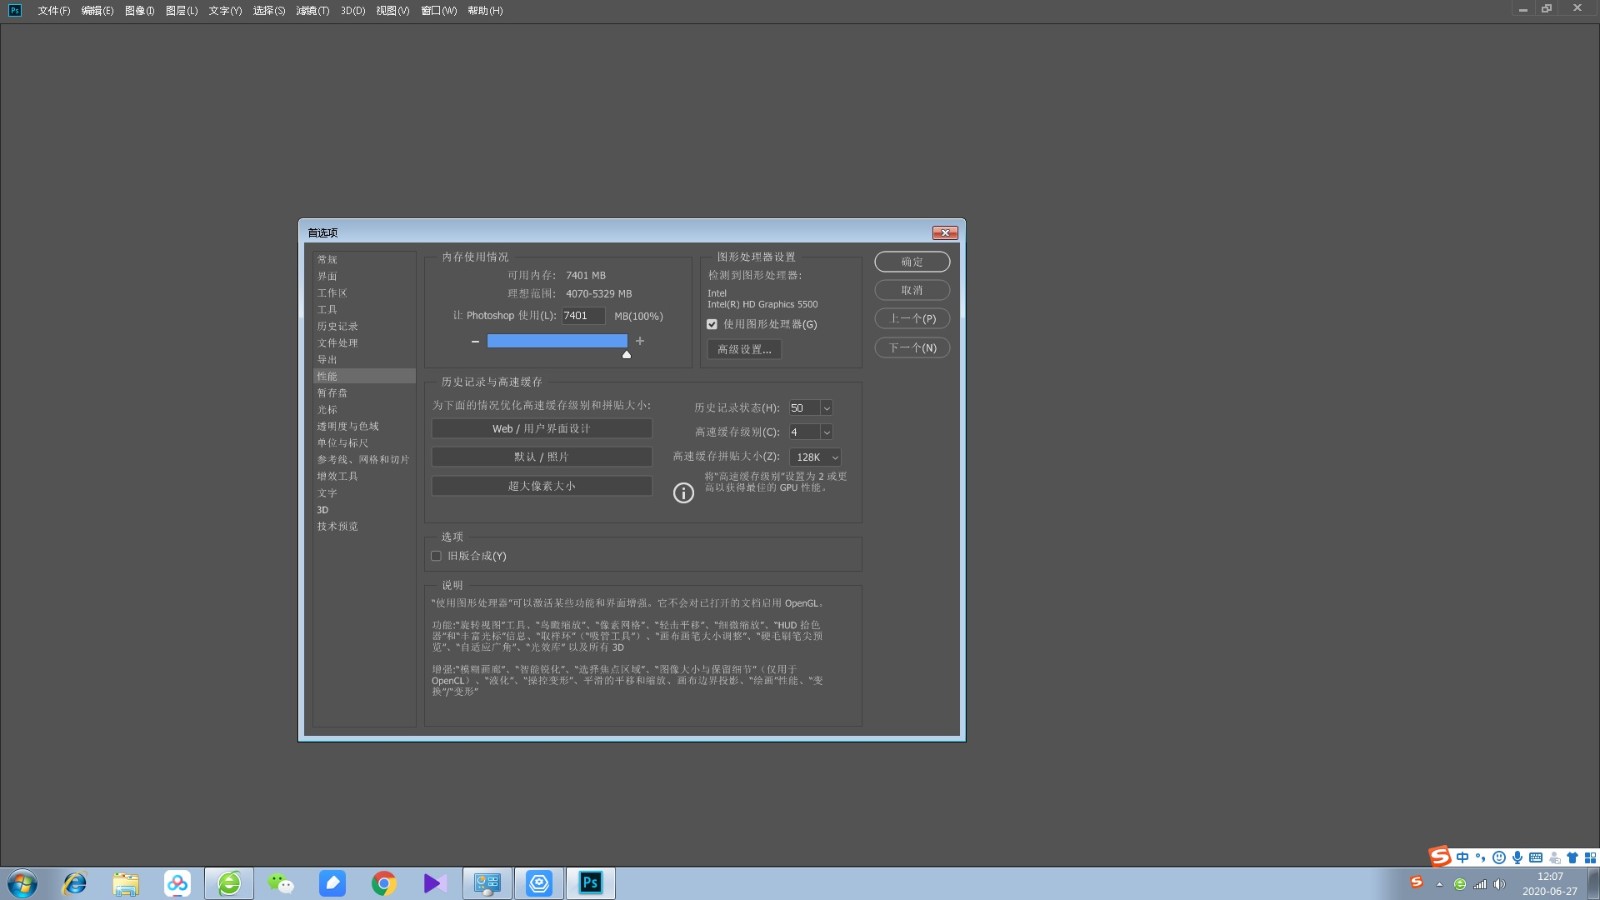Launch Google Chrome from the taskbar
The width and height of the screenshot is (1600, 900).
coord(384,883)
